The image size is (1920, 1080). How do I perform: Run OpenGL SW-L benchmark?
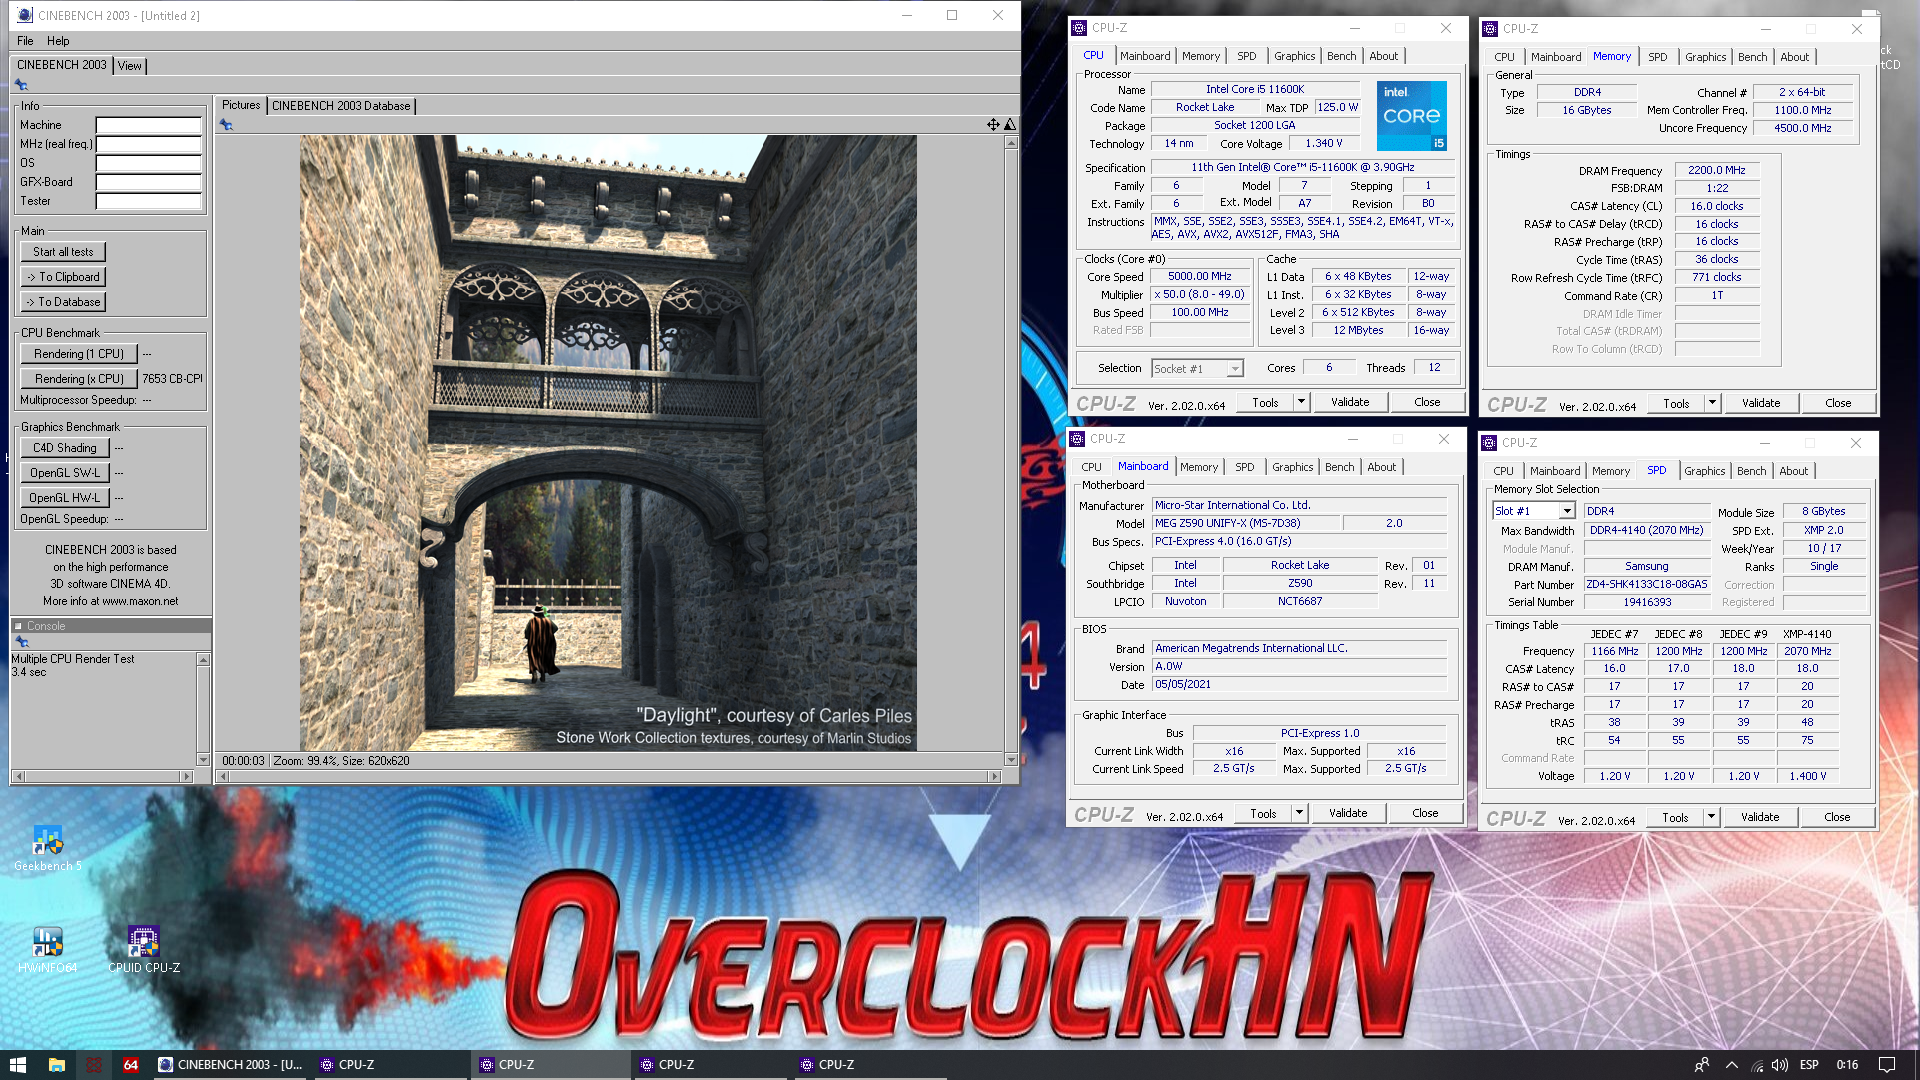(x=64, y=473)
